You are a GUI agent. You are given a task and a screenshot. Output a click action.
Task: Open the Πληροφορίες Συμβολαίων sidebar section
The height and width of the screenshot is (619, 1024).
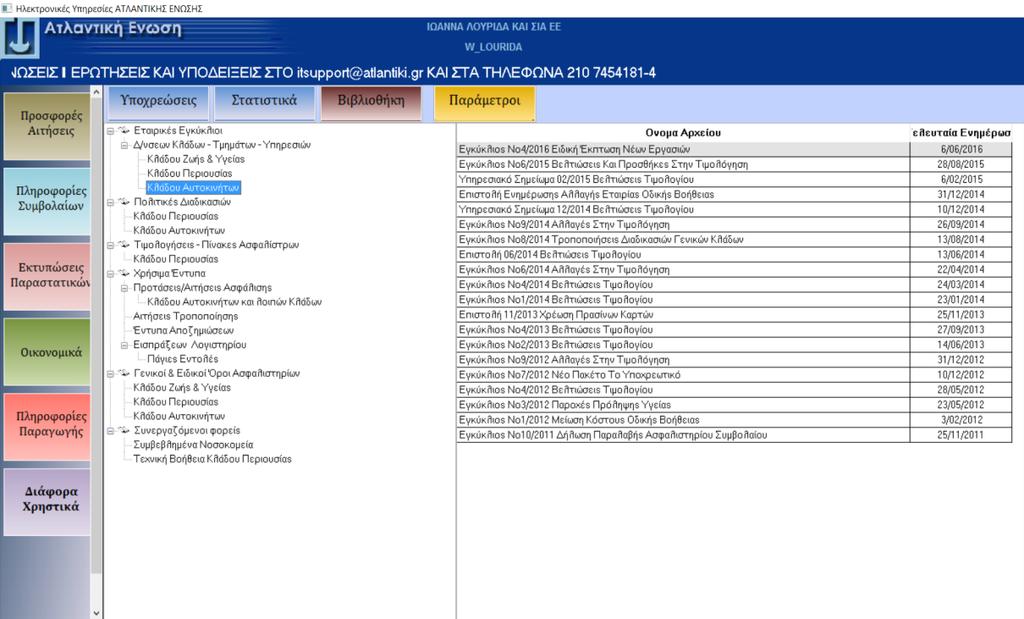(47, 201)
